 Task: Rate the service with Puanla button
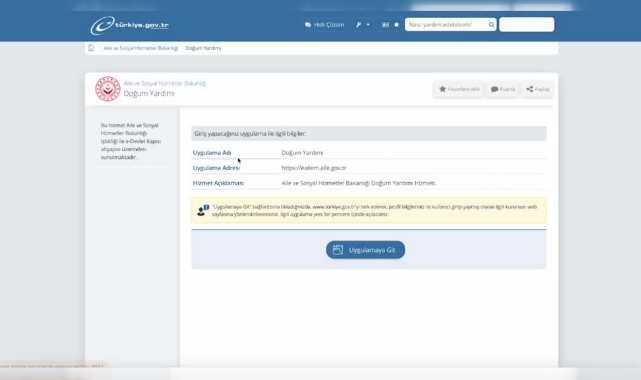click(x=502, y=89)
